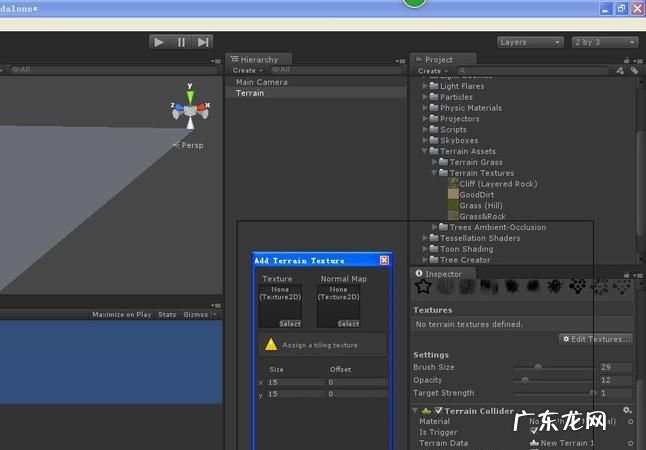
Task: Click the Hierarchy search field
Action: coord(336,70)
